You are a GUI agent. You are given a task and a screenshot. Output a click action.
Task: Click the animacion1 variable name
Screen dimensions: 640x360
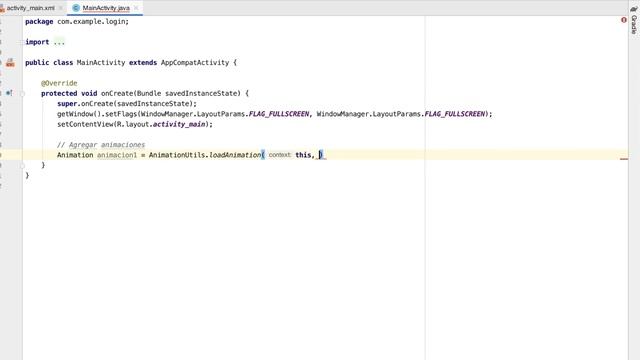tap(117, 155)
